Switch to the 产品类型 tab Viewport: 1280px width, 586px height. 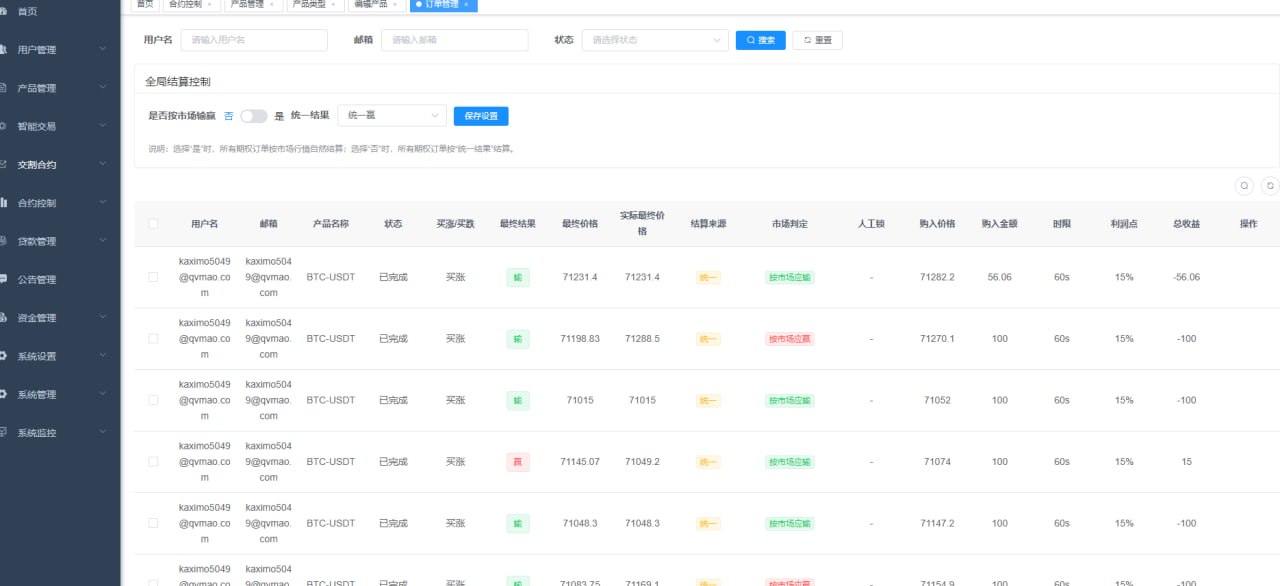tap(308, 4)
